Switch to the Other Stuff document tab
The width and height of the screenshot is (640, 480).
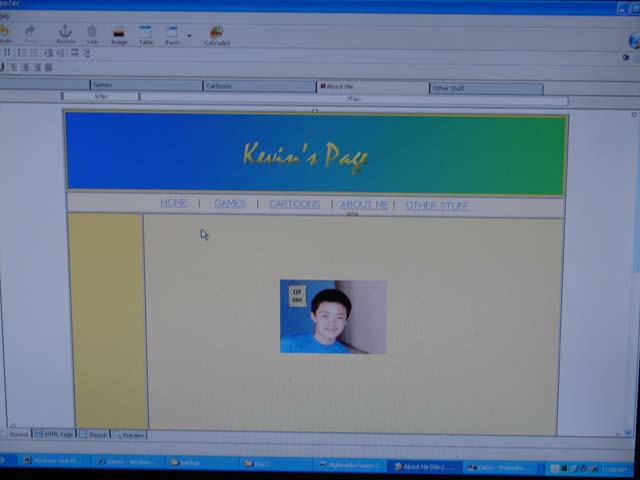pos(486,88)
